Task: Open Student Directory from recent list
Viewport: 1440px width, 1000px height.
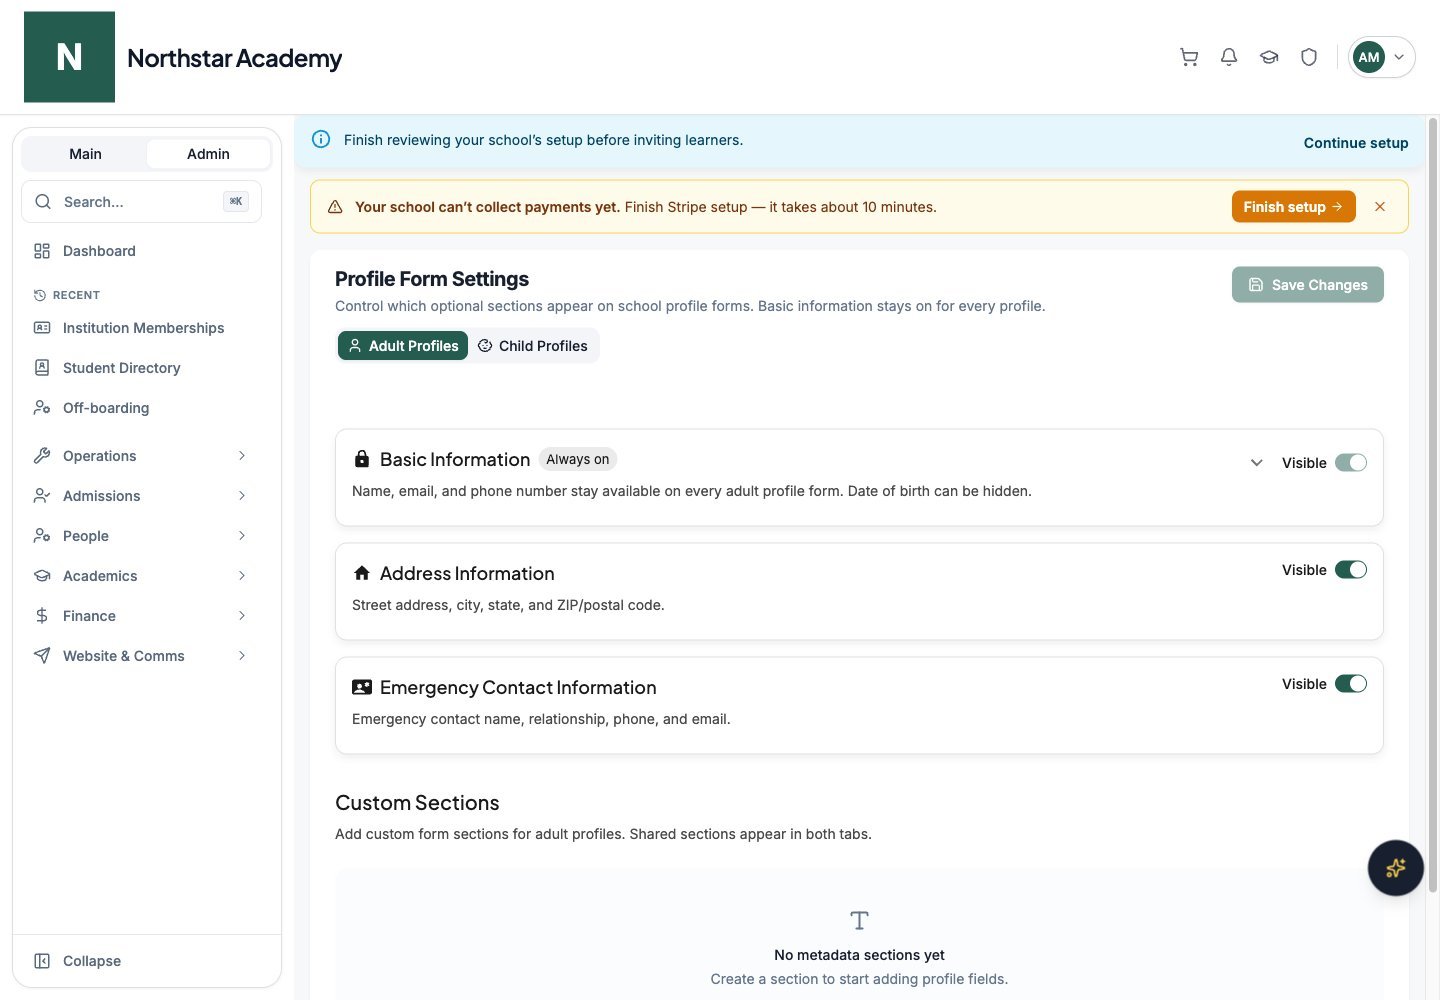Action: point(141,368)
